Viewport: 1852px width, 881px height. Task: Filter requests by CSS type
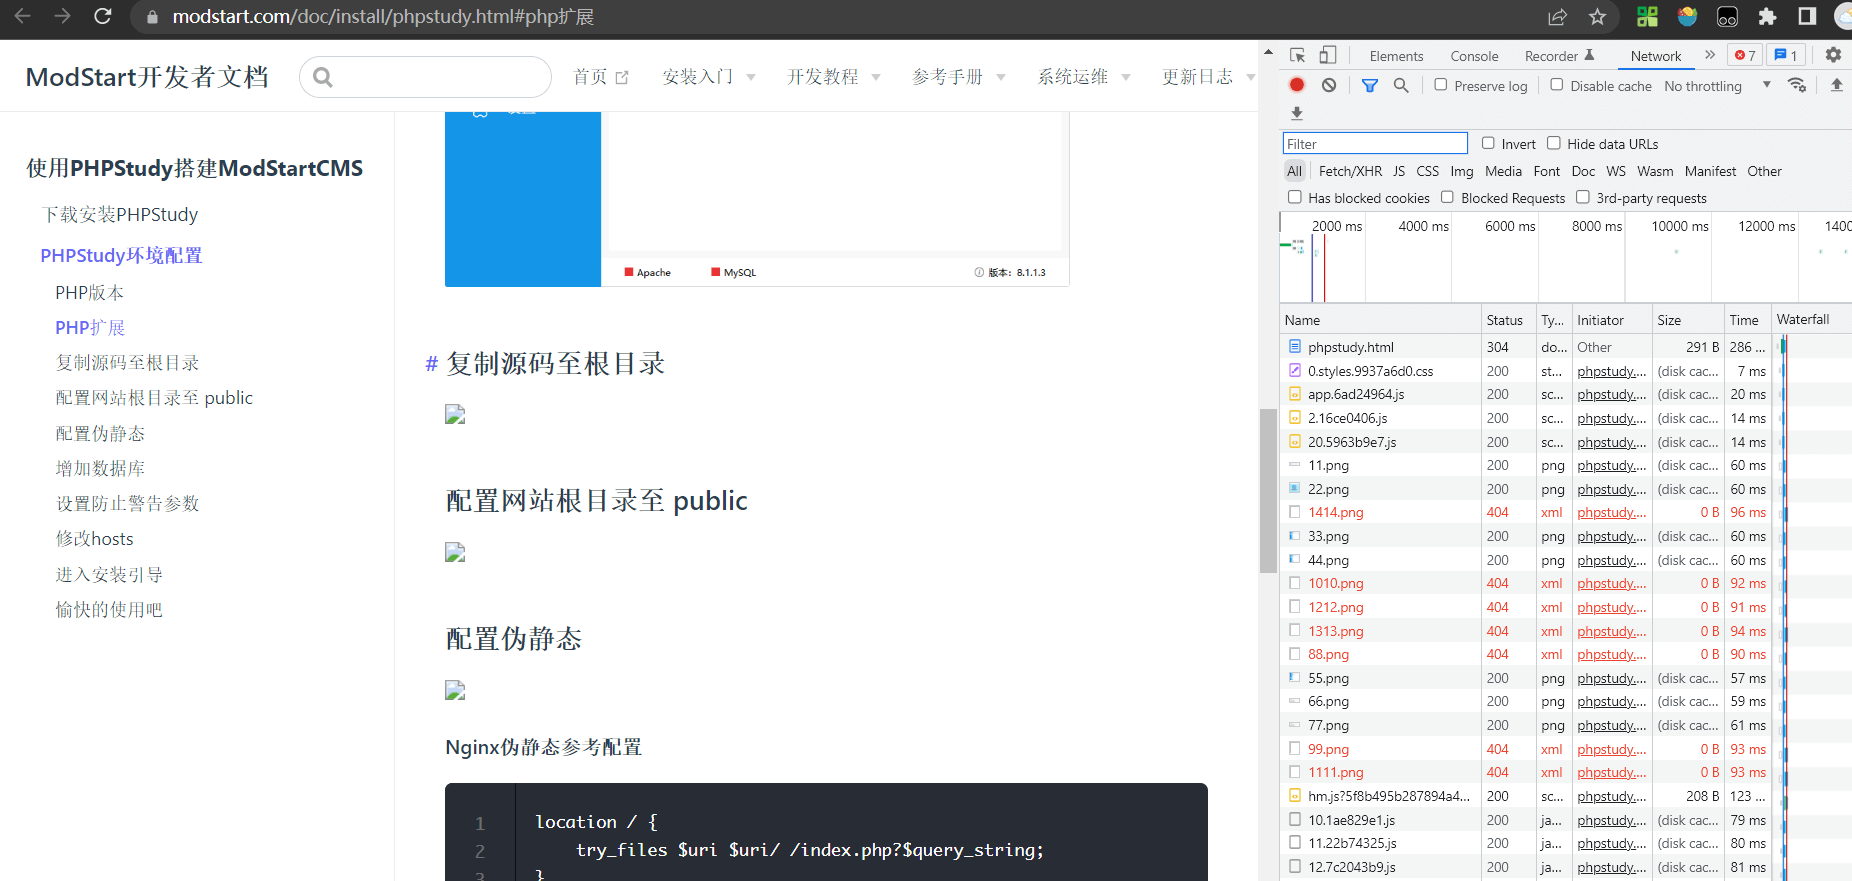pos(1428,171)
